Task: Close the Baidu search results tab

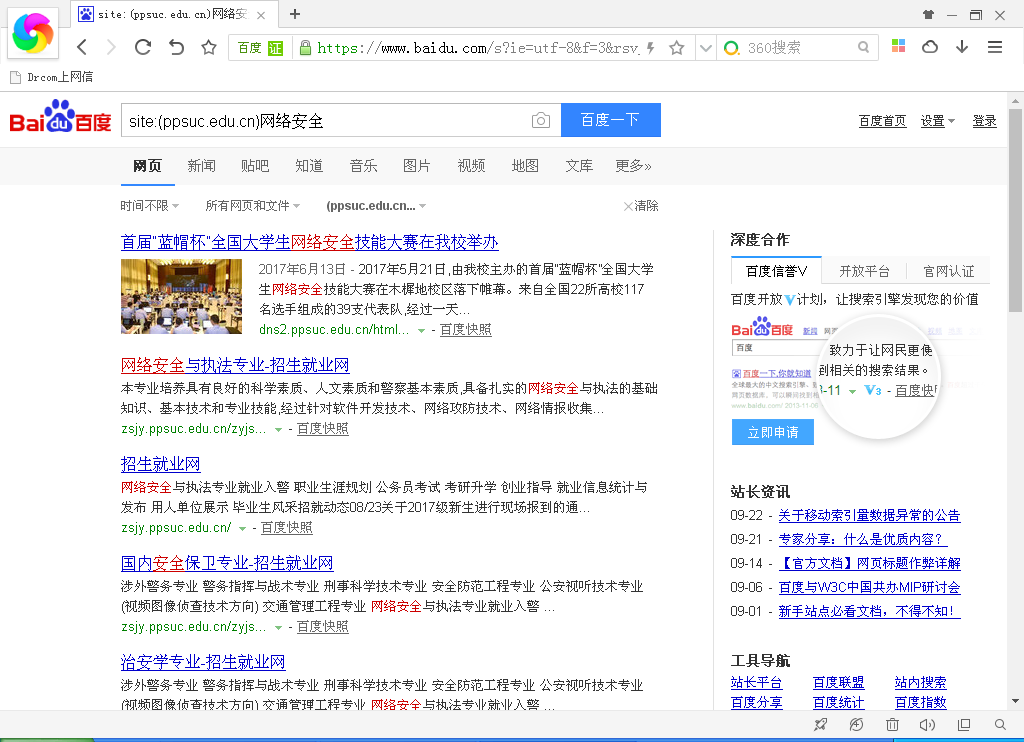Action: pos(261,15)
